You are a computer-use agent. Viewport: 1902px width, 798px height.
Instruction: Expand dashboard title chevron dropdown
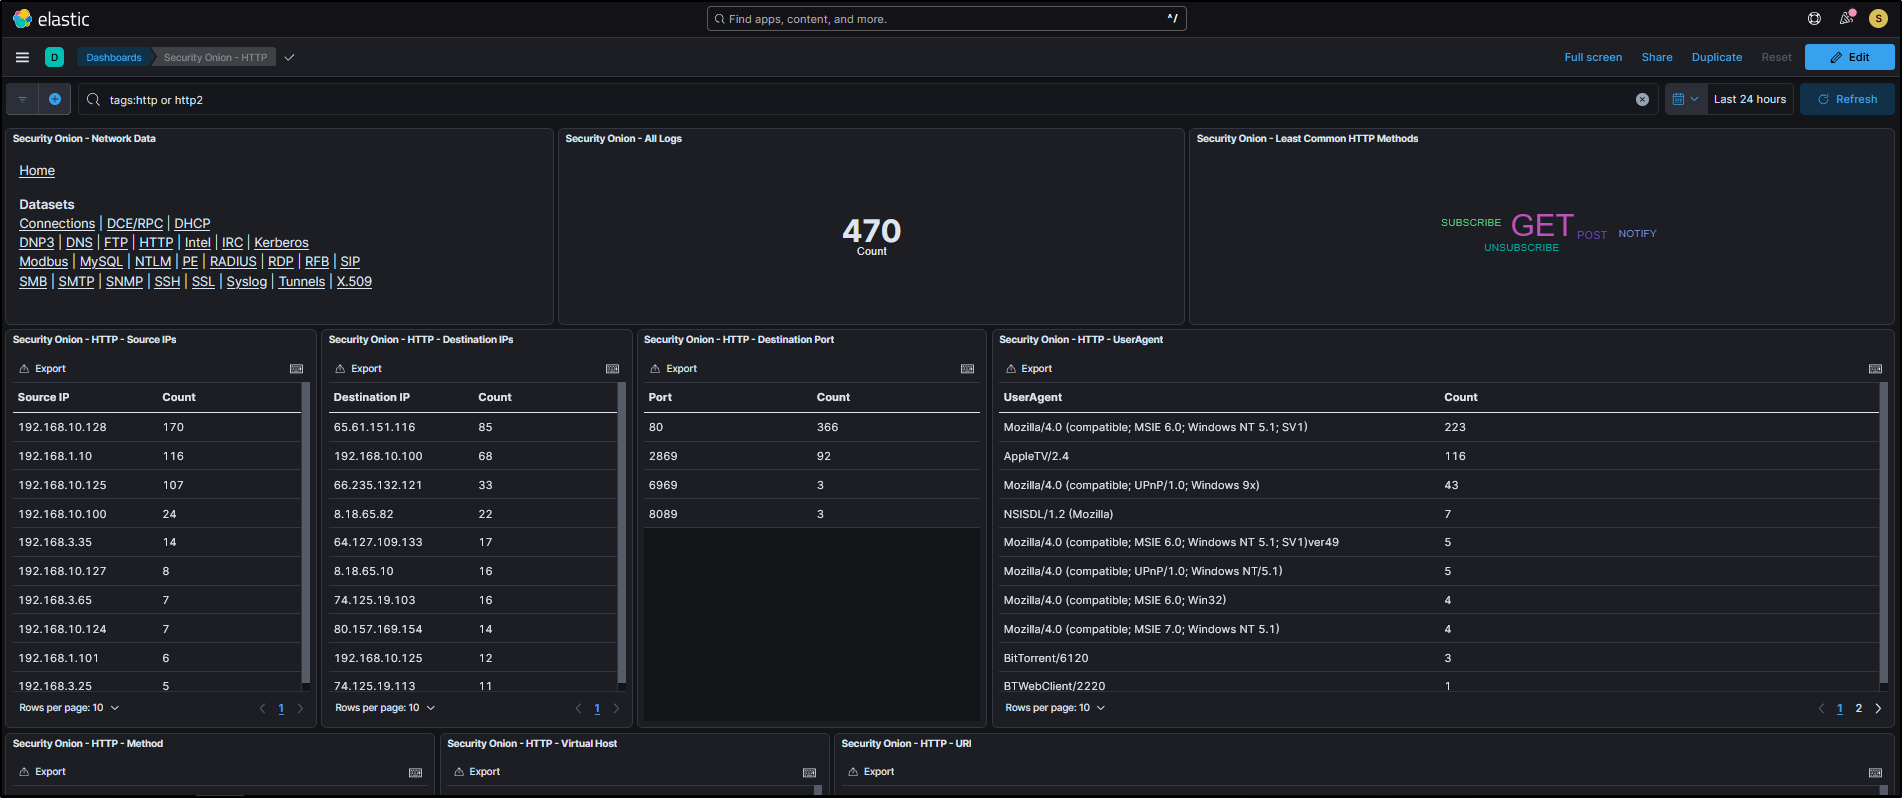[289, 57]
